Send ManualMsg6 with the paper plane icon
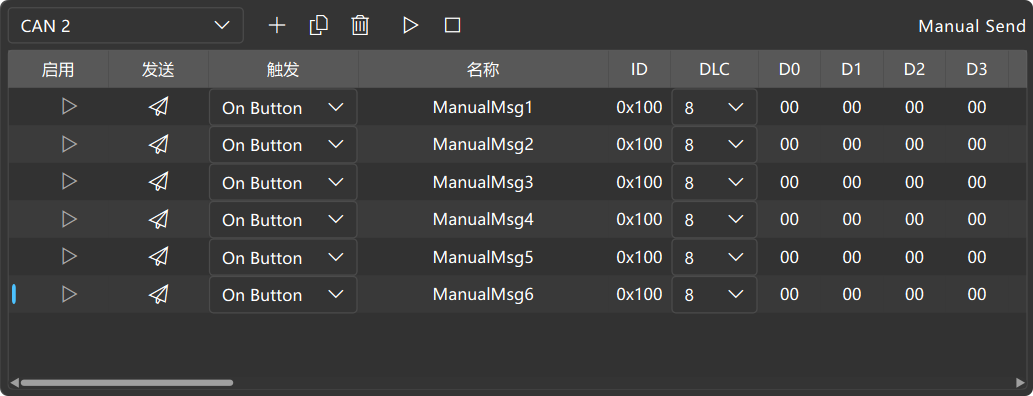 coord(158,295)
